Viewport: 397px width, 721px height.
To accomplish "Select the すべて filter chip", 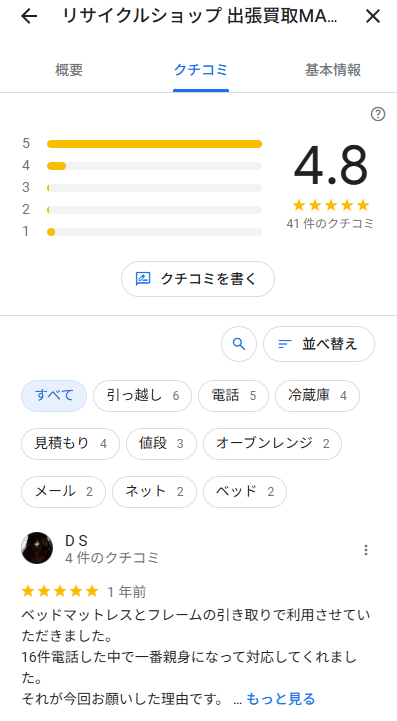I will 54,396.
